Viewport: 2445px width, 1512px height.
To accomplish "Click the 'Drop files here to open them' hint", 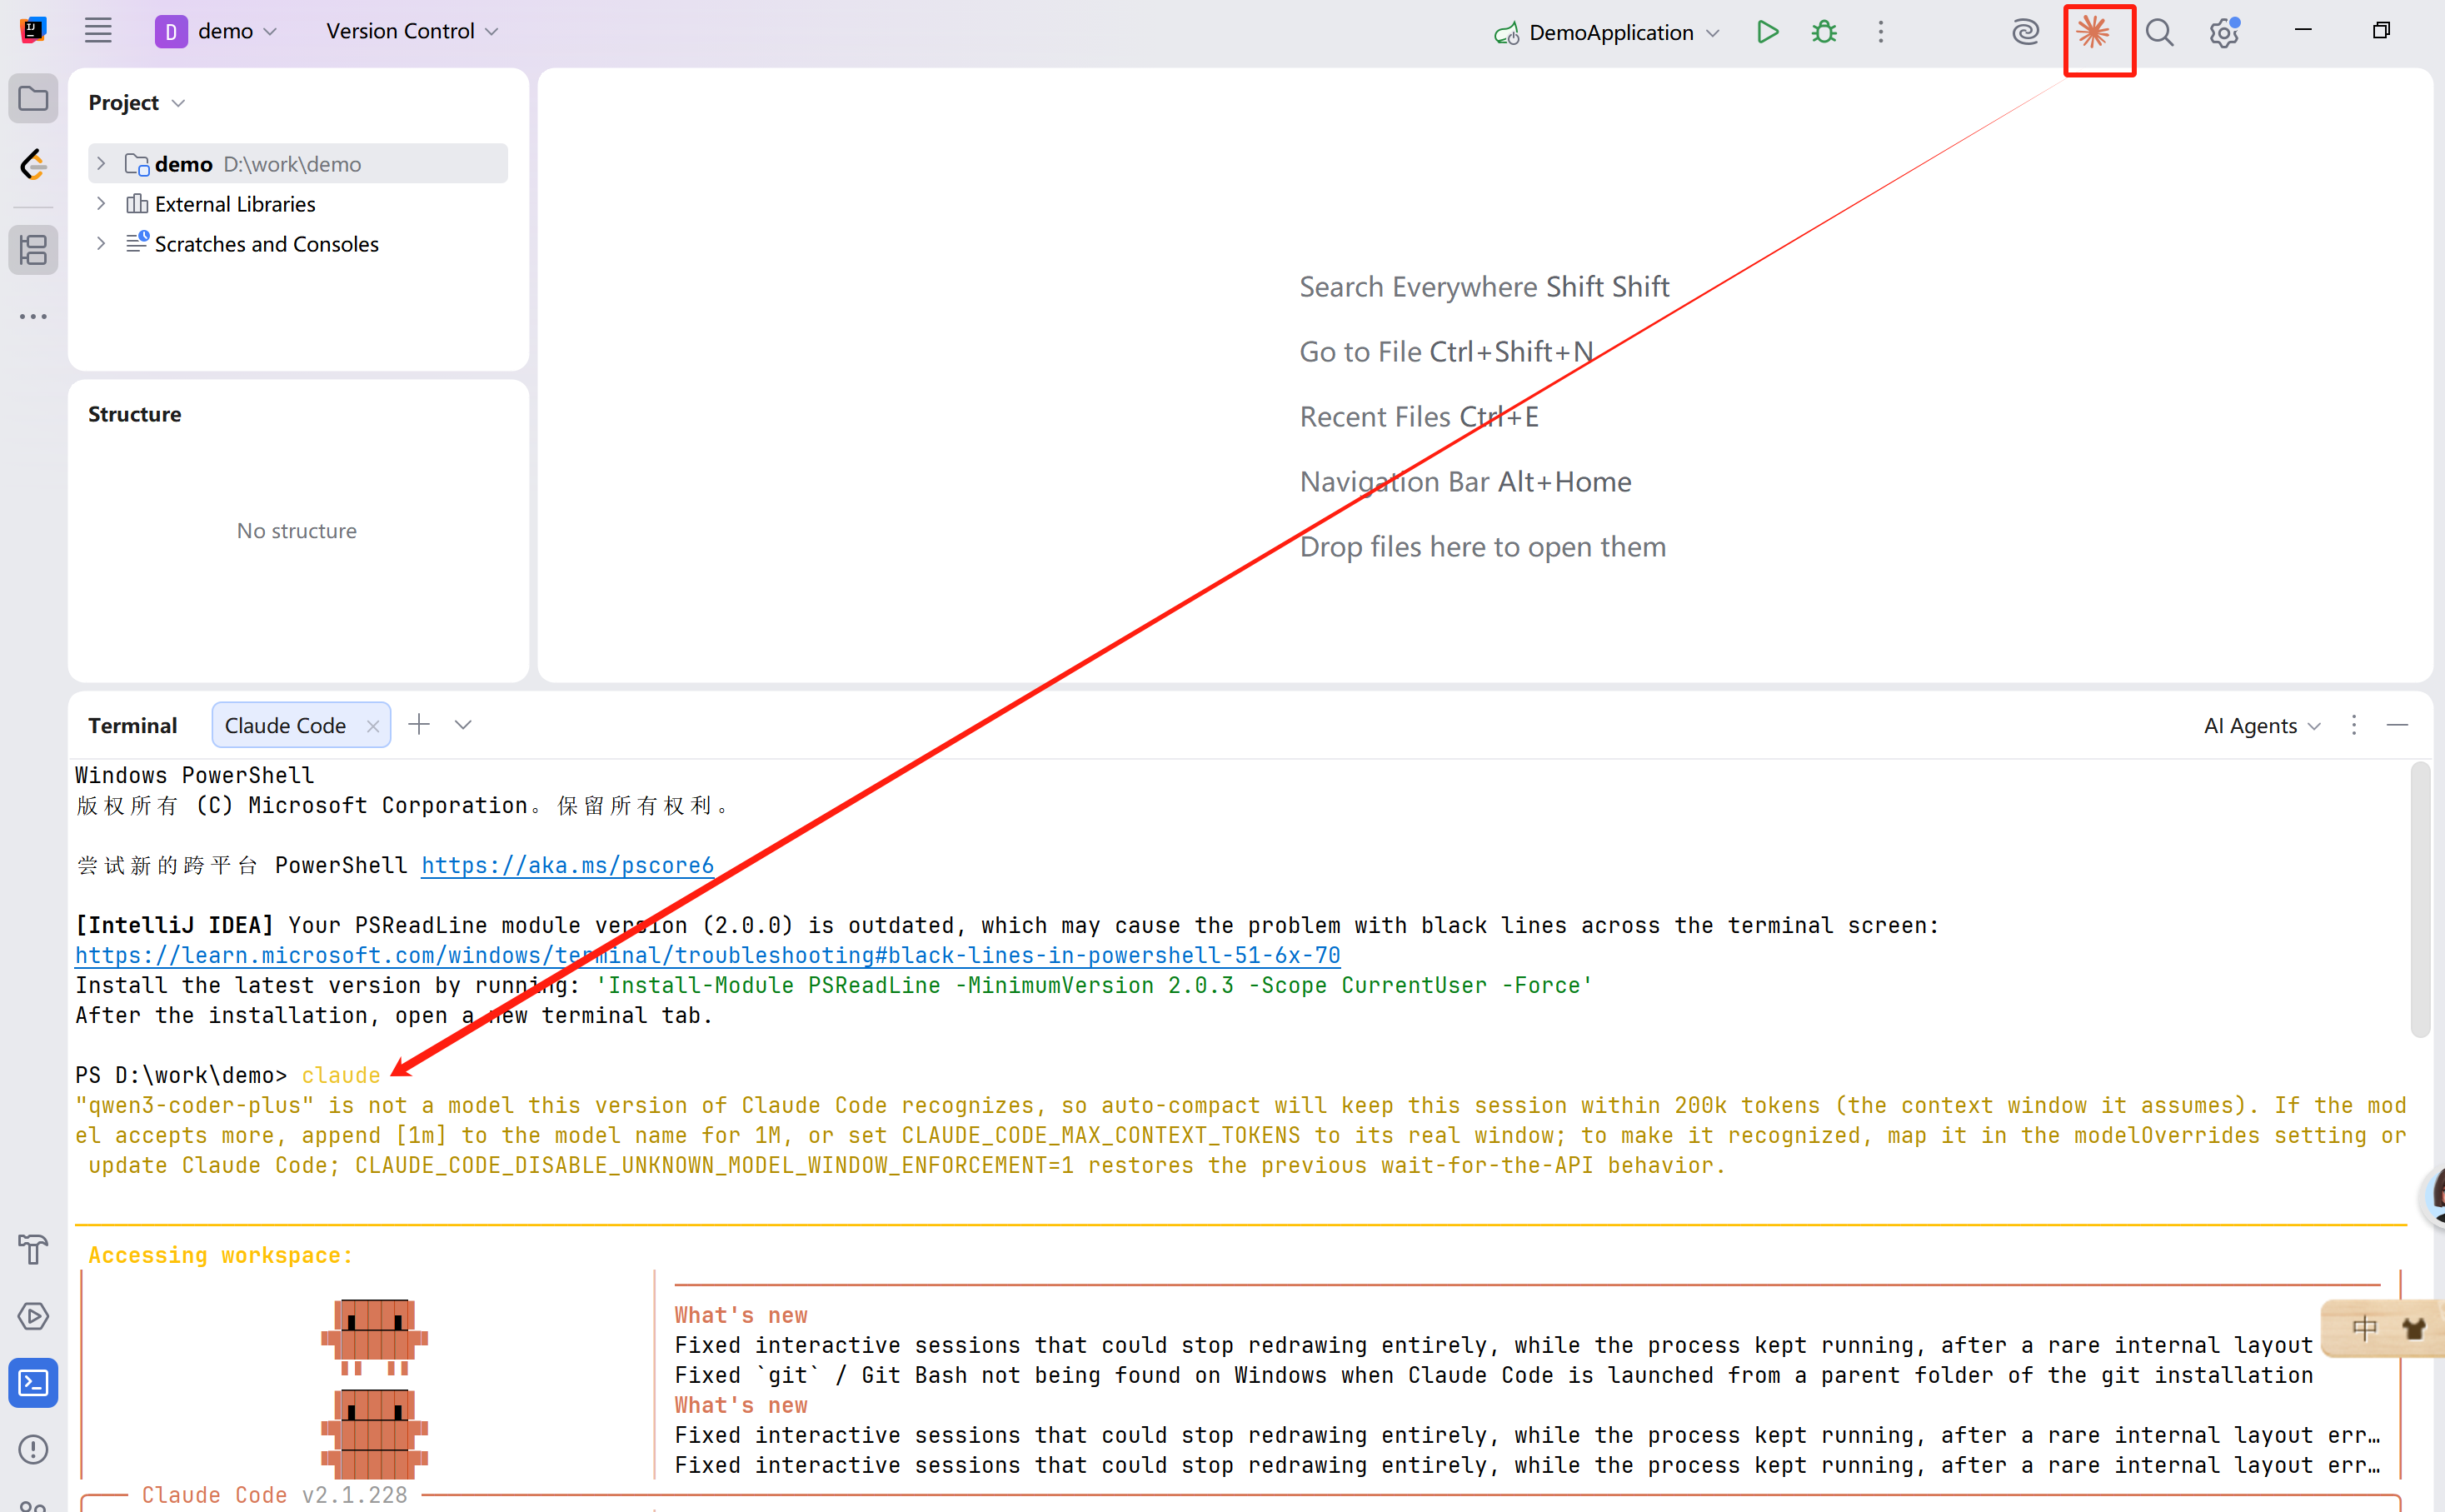I will (1482, 547).
